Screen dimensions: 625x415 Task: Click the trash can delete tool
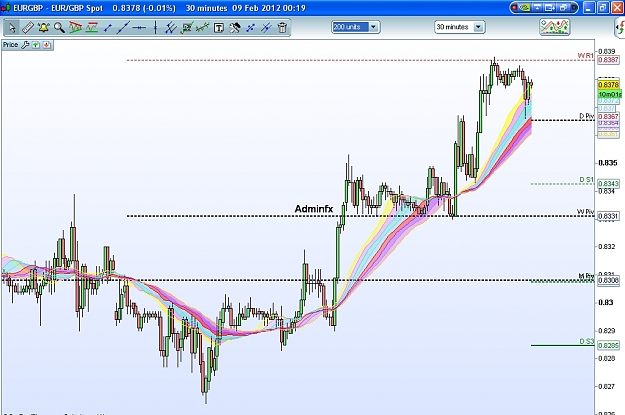pyautogui.click(x=282, y=28)
